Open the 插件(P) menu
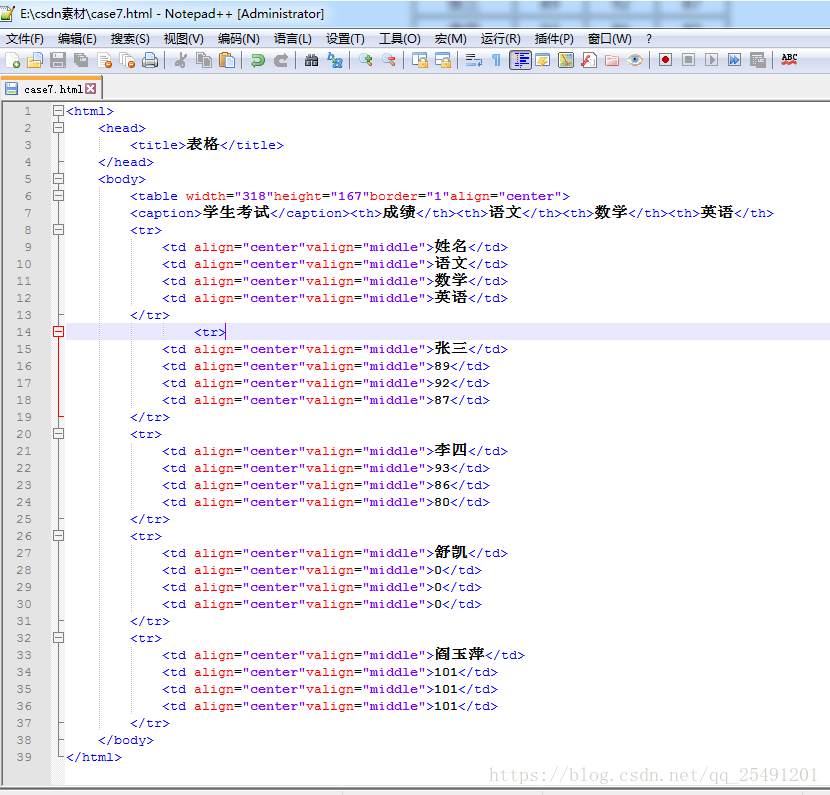 [x=554, y=39]
